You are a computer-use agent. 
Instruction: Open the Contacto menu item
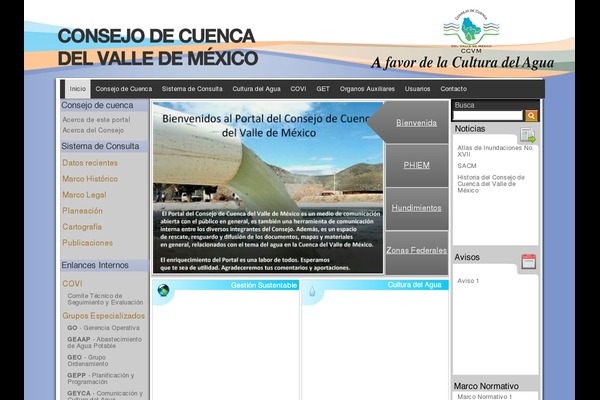coord(453,89)
